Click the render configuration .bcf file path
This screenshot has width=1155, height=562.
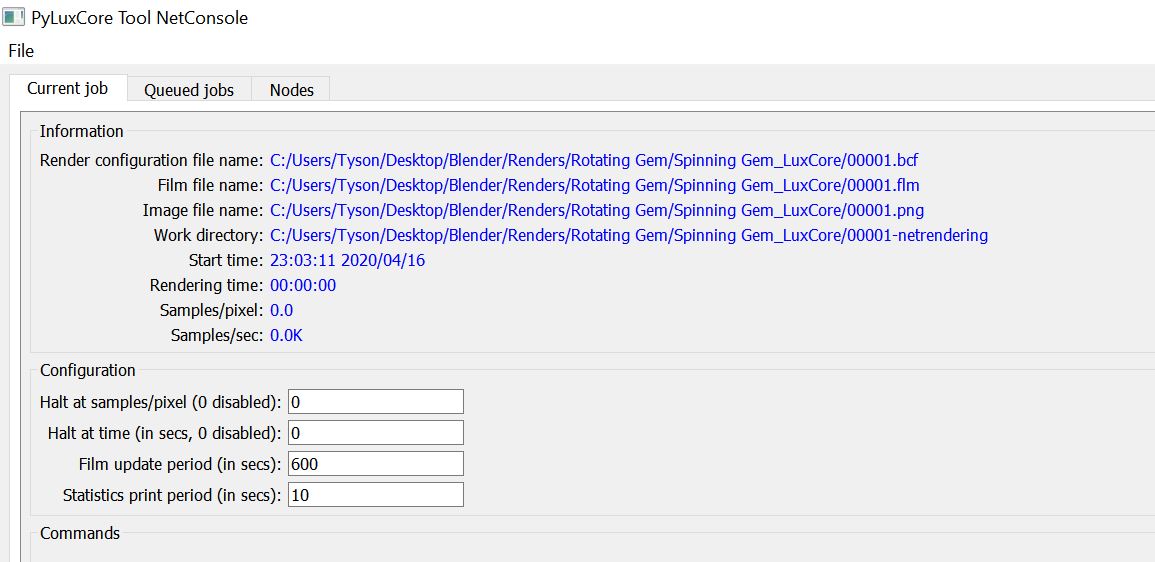594,160
